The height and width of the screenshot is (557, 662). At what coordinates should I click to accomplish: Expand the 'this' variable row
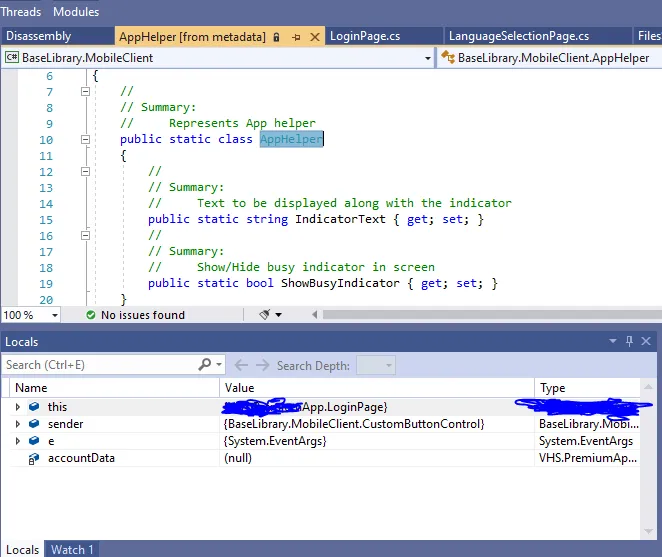click(17, 407)
